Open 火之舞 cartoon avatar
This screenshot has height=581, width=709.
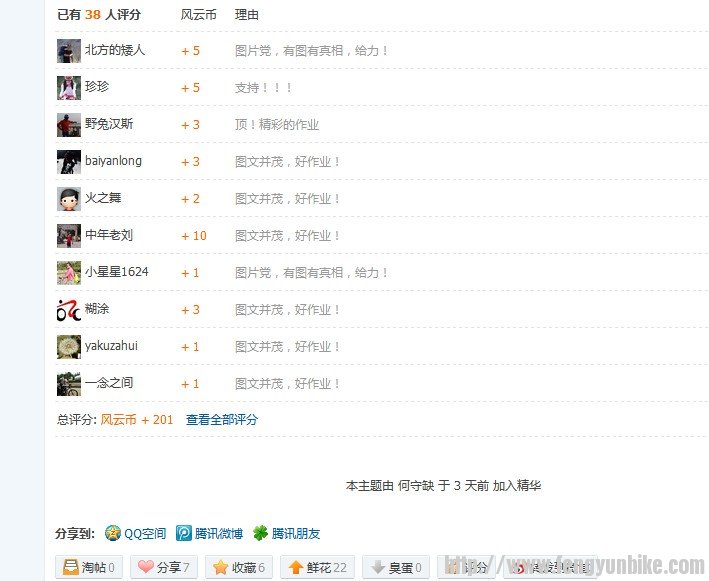coord(69,199)
